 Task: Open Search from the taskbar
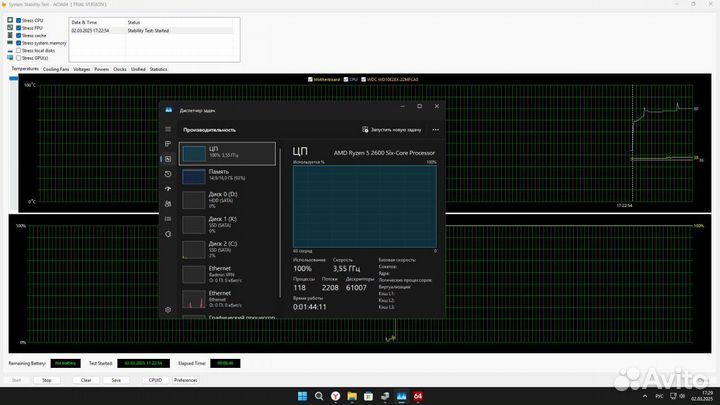(319, 396)
